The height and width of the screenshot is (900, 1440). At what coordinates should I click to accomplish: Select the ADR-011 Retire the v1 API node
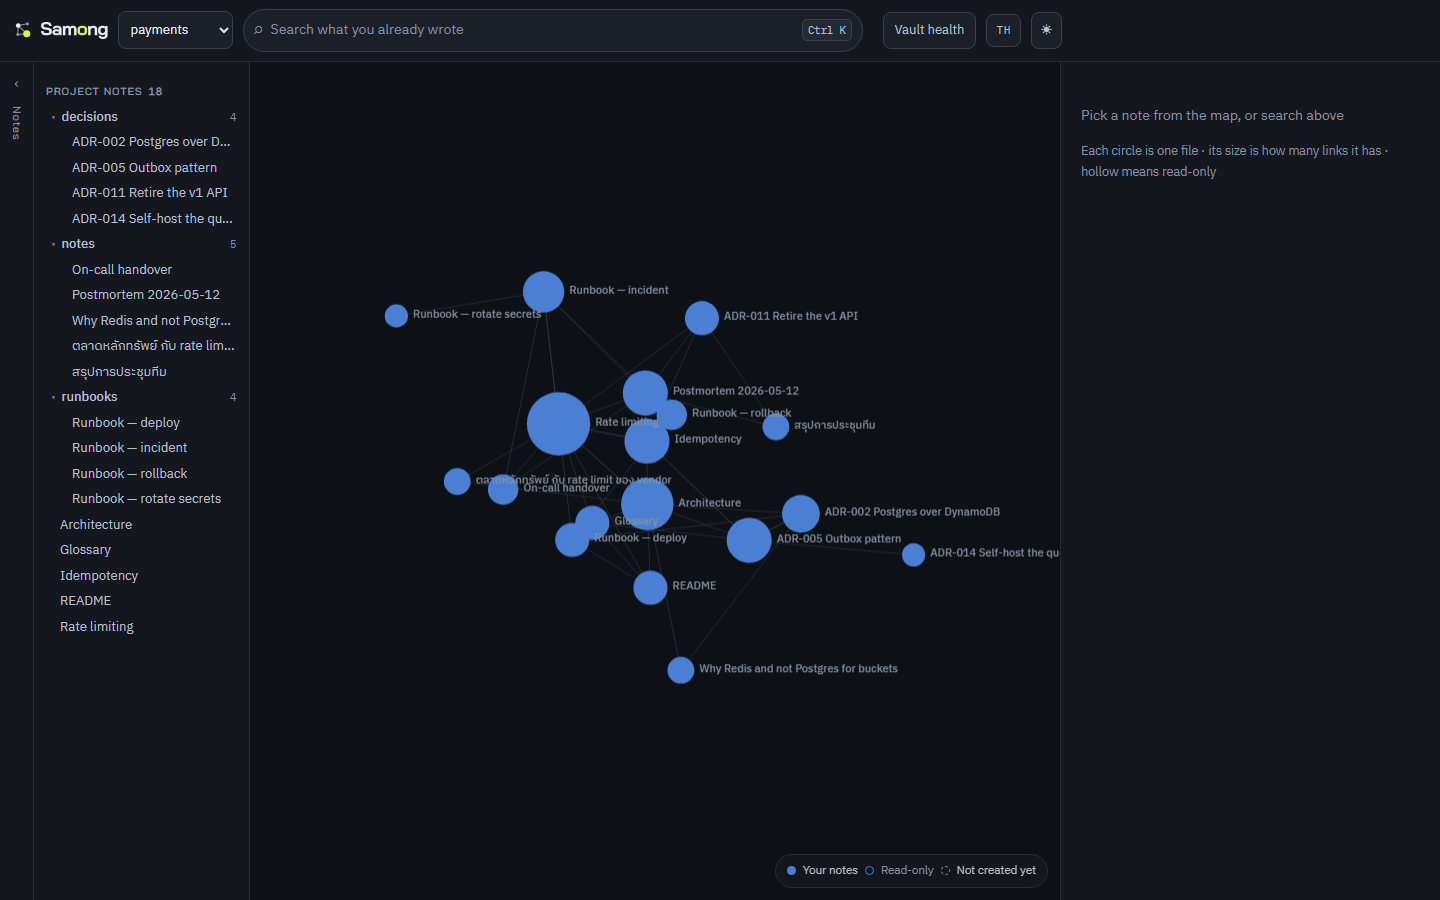tap(702, 318)
